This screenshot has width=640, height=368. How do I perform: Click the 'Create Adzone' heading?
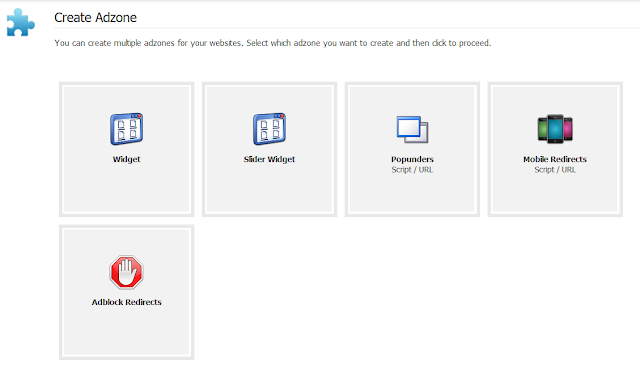click(96, 18)
